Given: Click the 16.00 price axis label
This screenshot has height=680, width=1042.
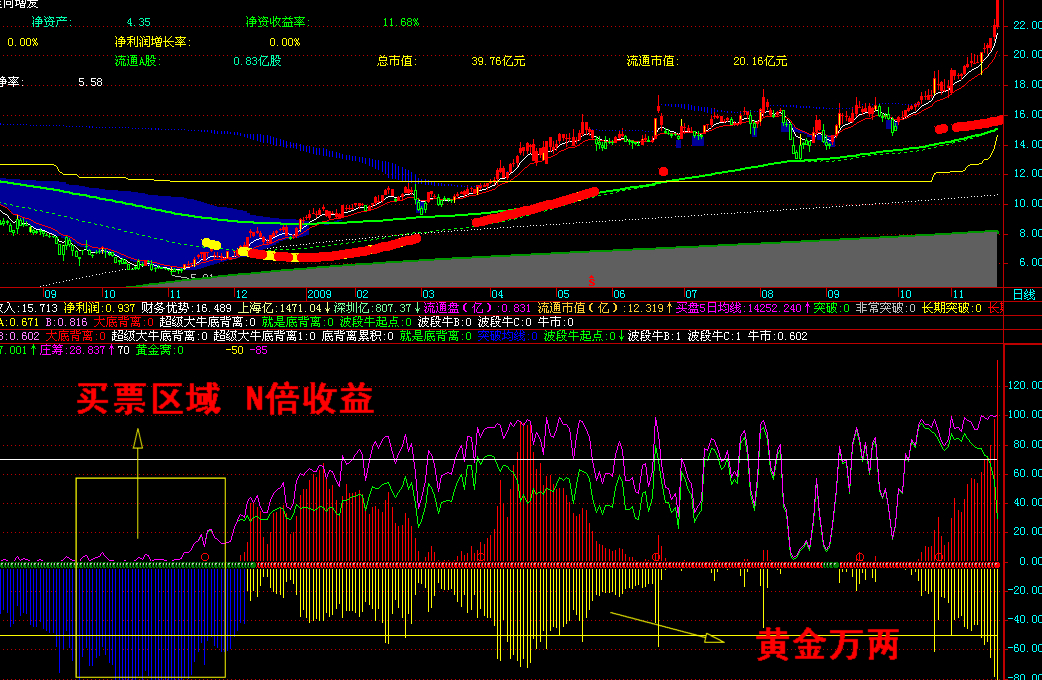Looking at the screenshot, I should (x=1027, y=114).
